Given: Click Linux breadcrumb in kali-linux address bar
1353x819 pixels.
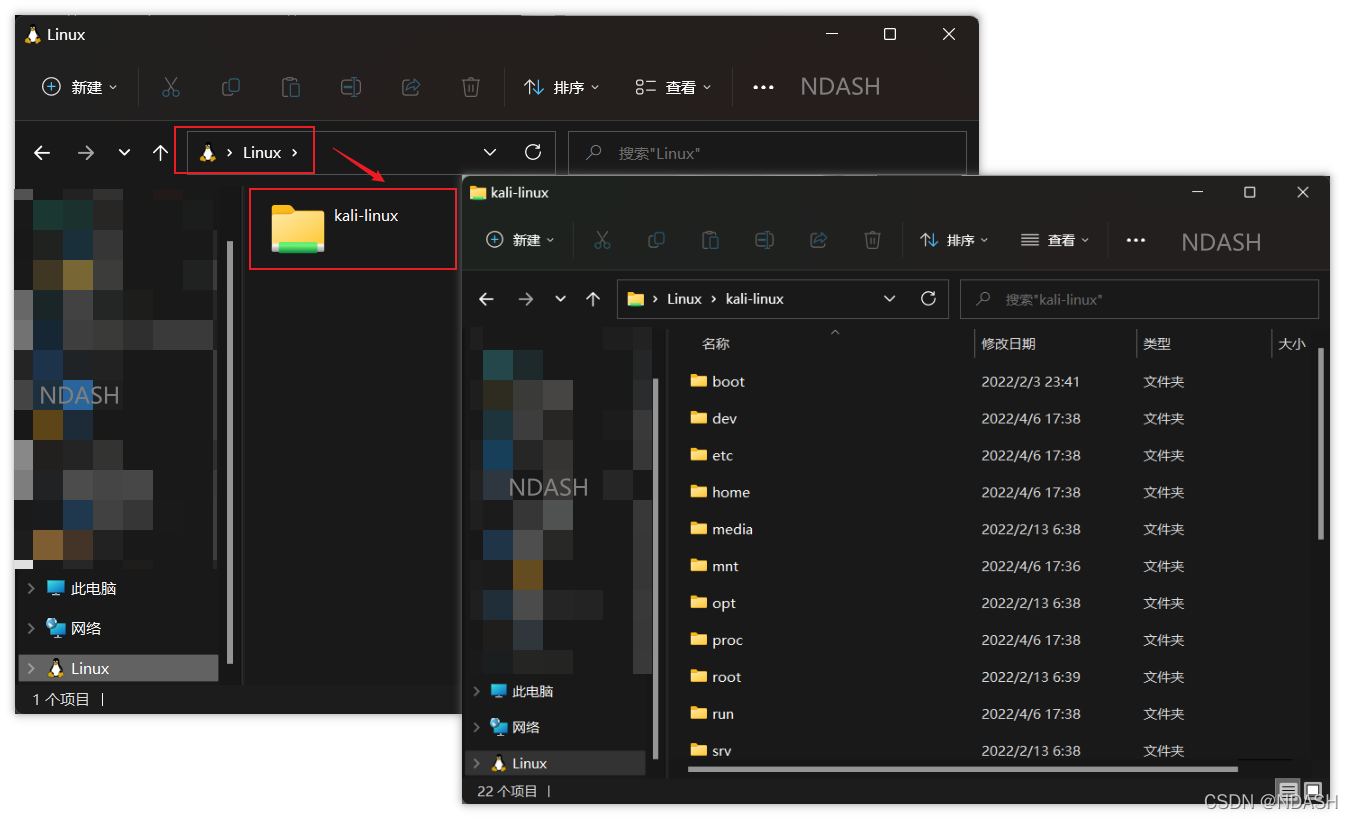Looking at the screenshot, I should [684, 299].
